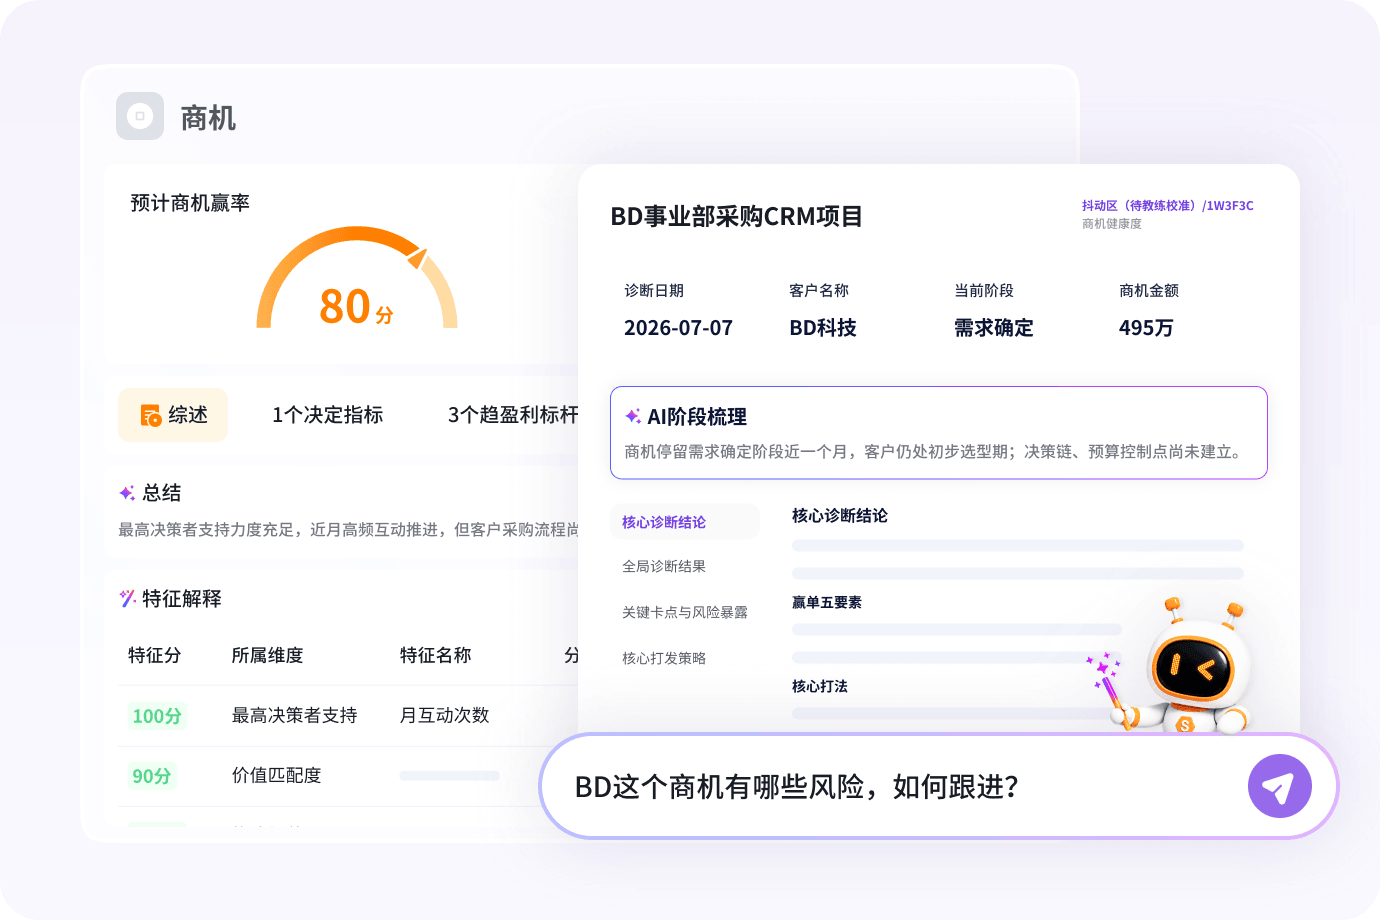Viewport: 1380px width, 920px height.
Task: Click the current stage value 需求确定
Action: (994, 328)
